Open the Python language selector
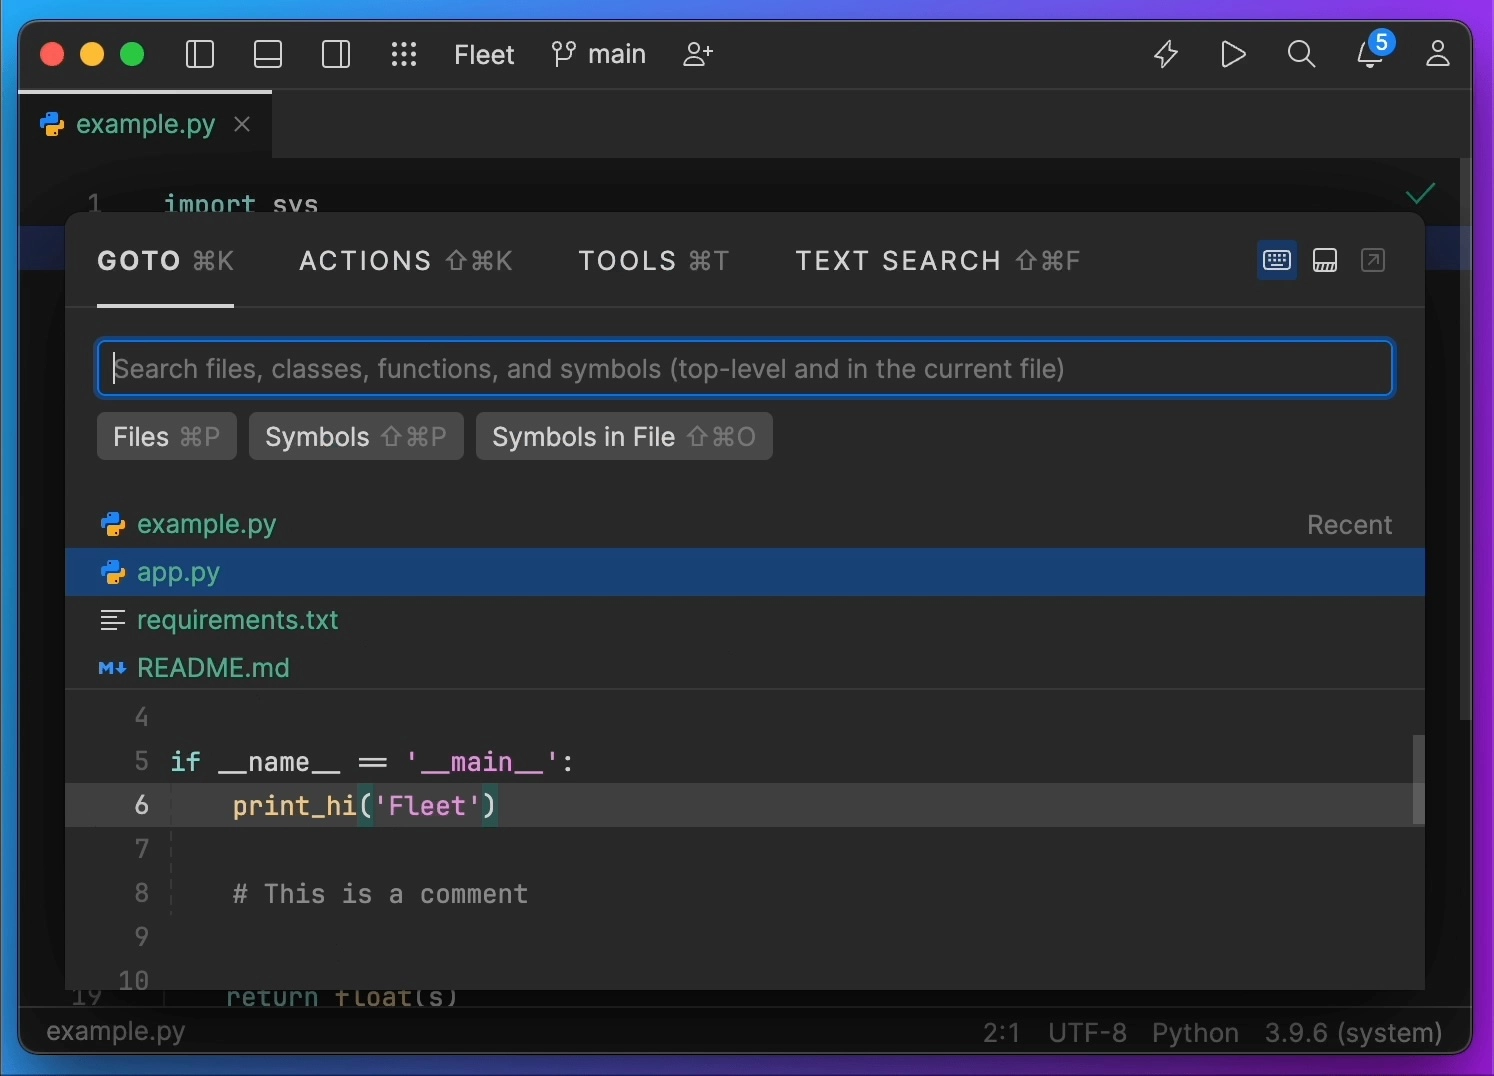The height and width of the screenshot is (1076, 1494). (1195, 1032)
